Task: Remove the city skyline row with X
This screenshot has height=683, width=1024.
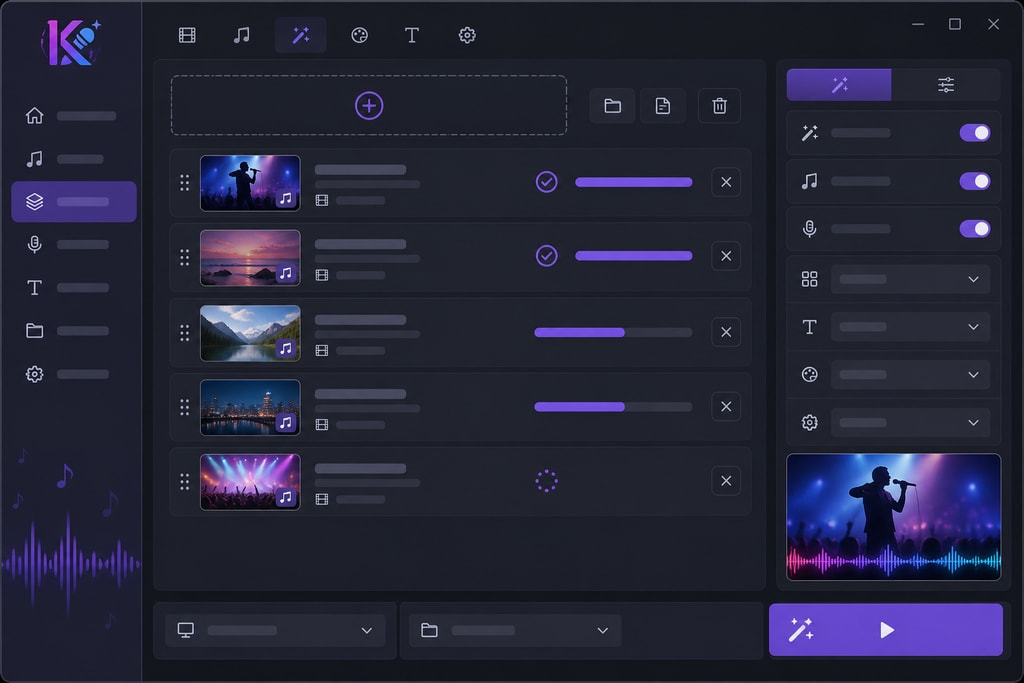Action: click(726, 406)
